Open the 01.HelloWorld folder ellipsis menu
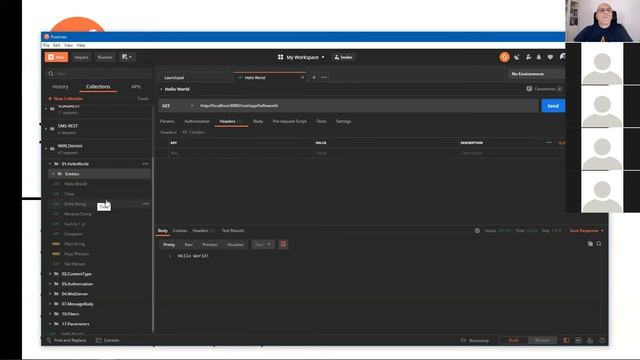The width and height of the screenshot is (640, 360). click(145, 164)
